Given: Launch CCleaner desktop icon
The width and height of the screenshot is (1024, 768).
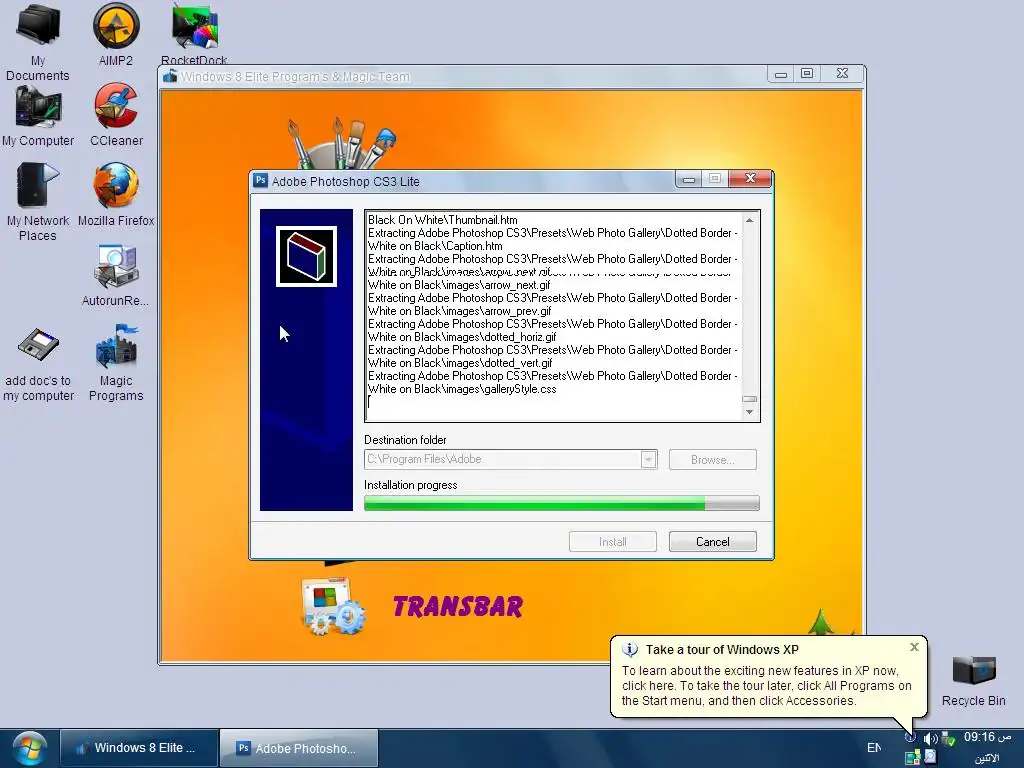Looking at the screenshot, I should pos(116,114).
